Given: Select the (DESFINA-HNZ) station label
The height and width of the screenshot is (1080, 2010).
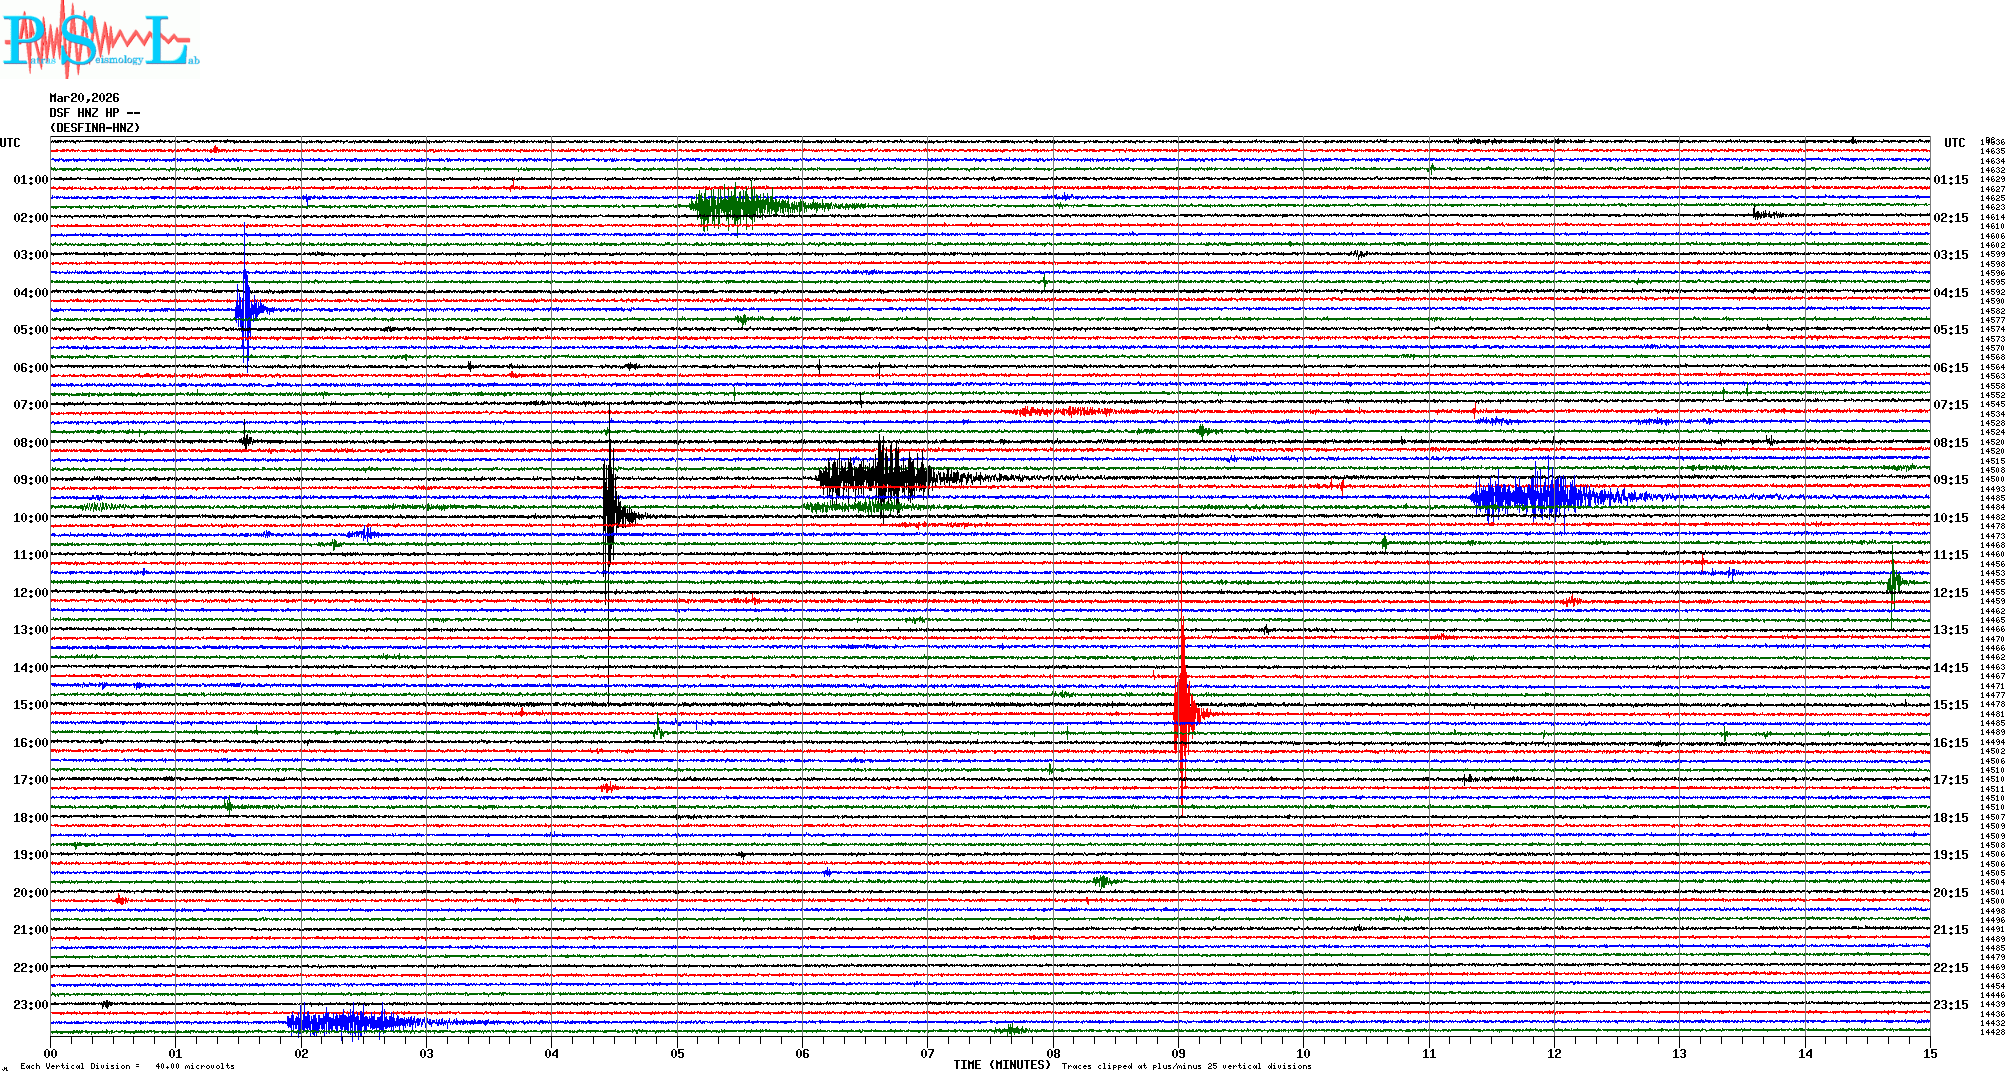Looking at the screenshot, I should click(95, 128).
